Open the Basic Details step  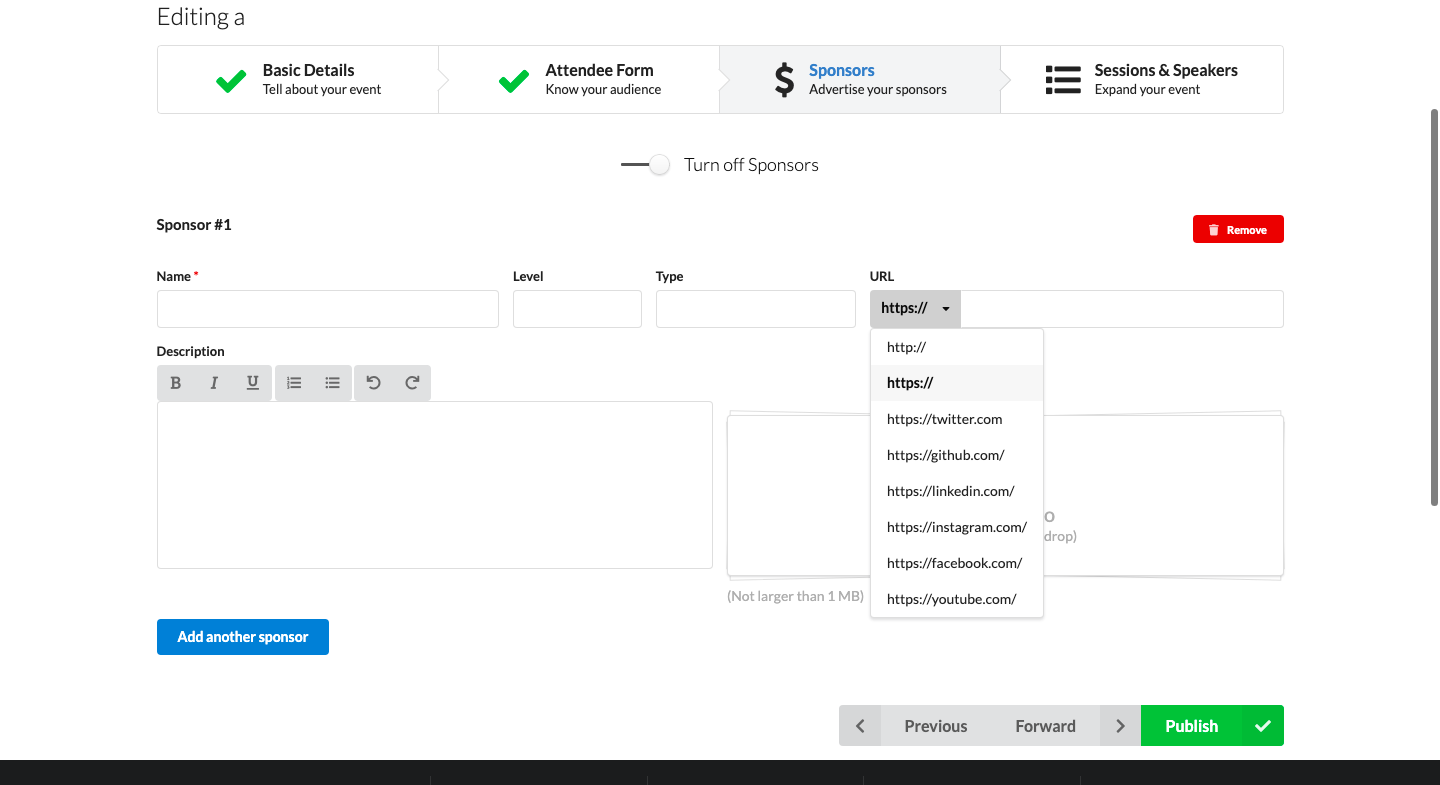(x=298, y=79)
